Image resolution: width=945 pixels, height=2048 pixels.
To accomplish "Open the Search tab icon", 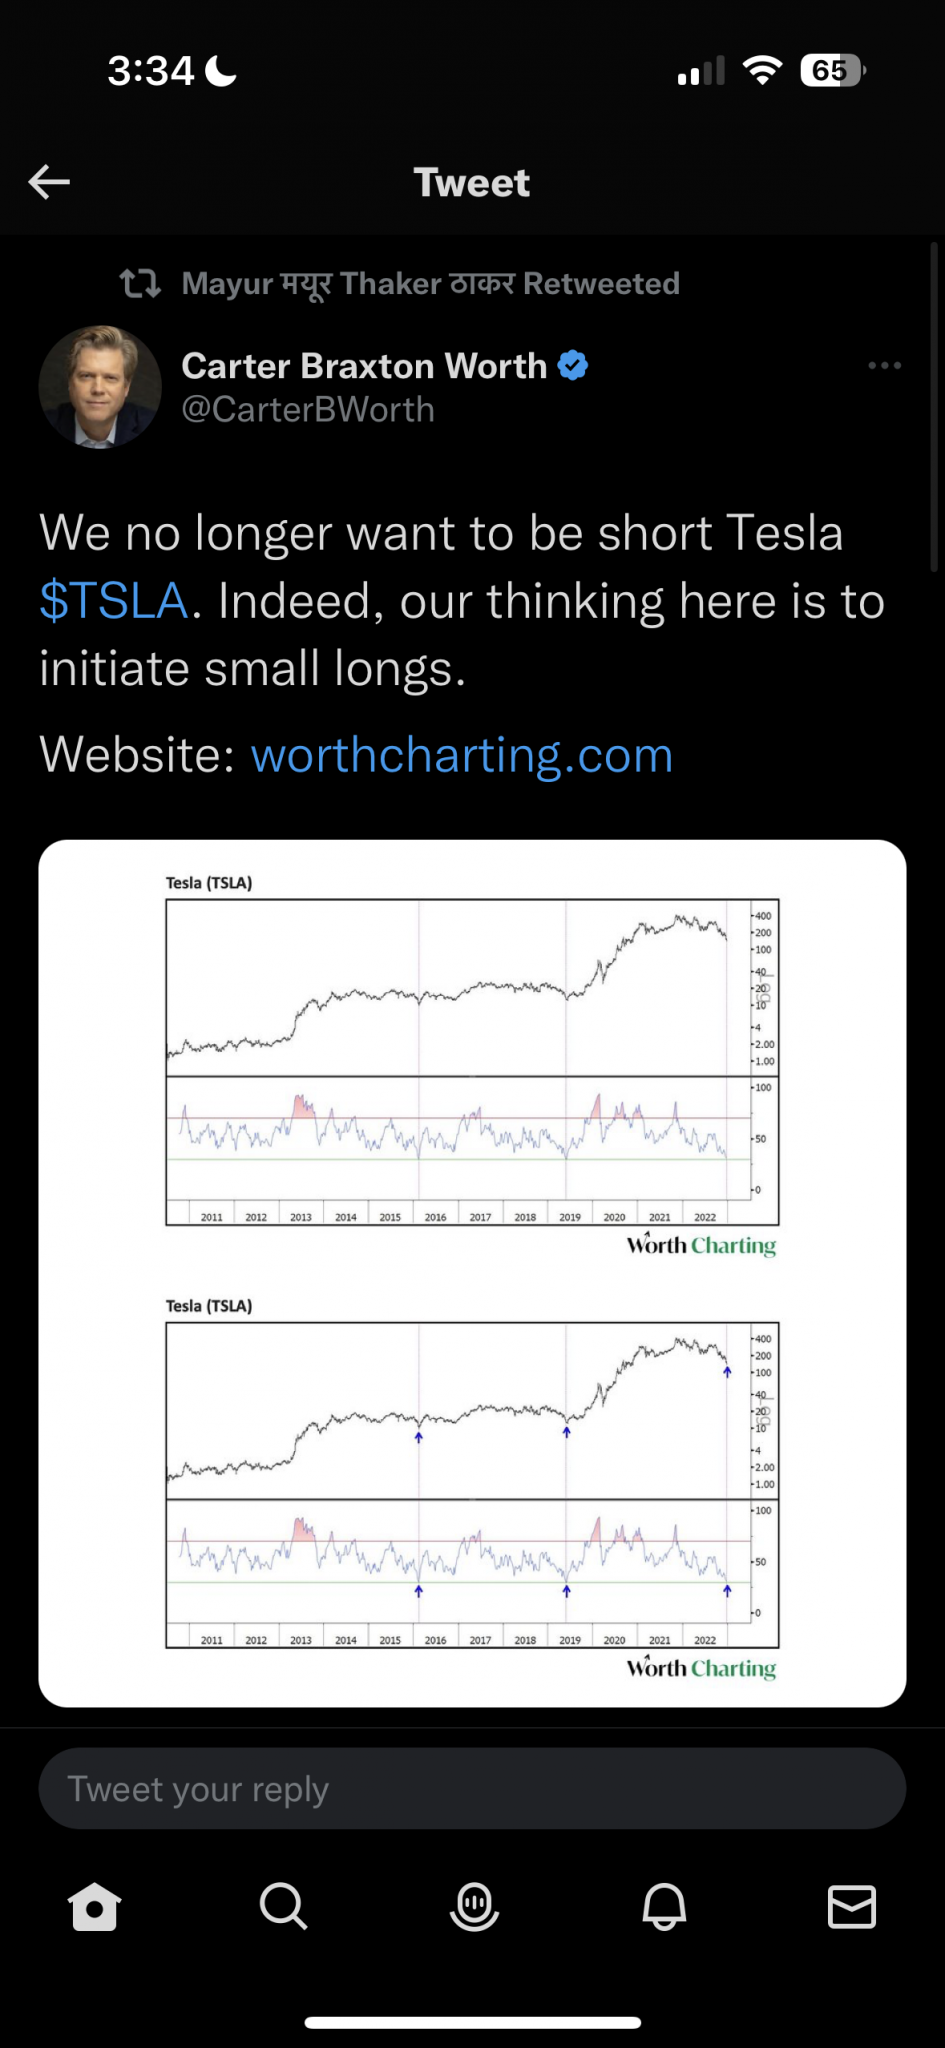I will [284, 1906].
